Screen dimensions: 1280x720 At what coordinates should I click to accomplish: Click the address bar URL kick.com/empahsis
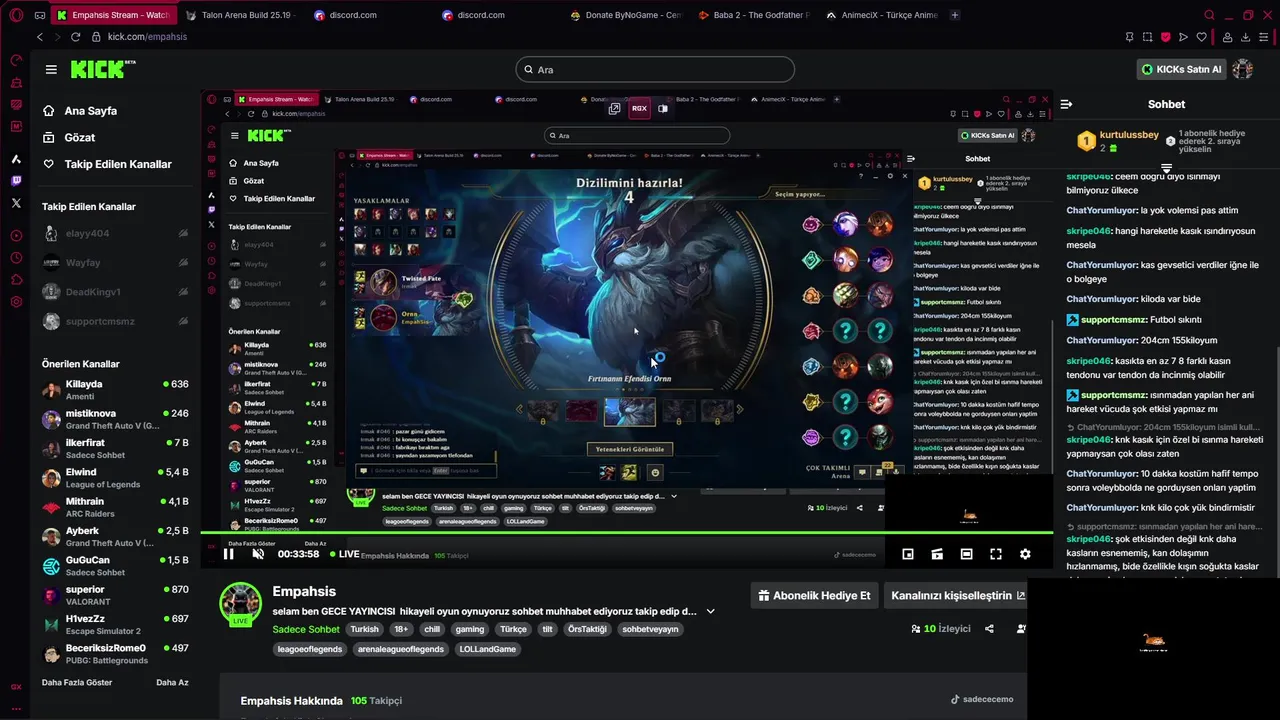point(147,37)
